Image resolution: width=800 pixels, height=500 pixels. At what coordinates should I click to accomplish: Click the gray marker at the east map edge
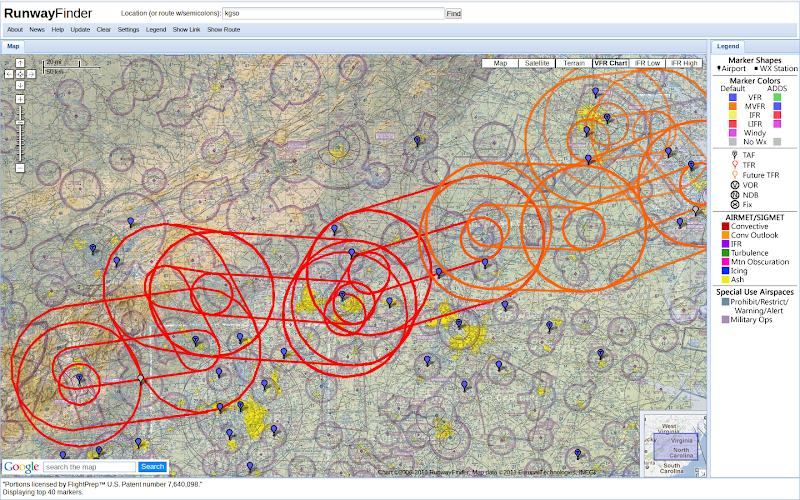695,210
